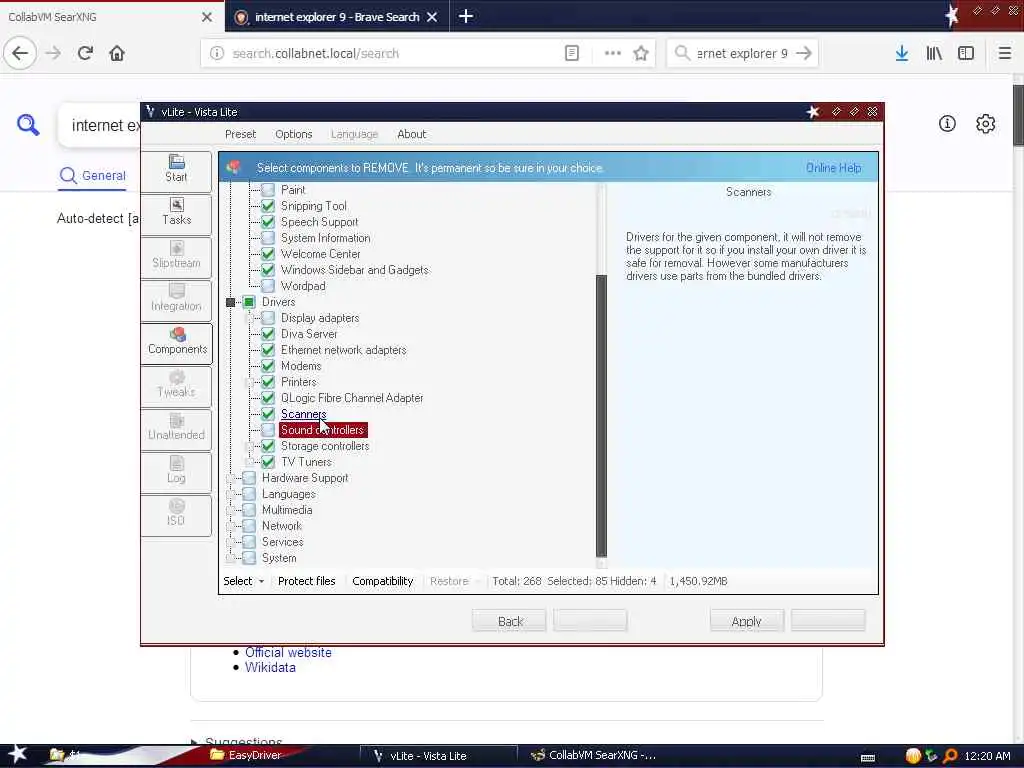The image size is (1024, 768).
Task: Uncheck the Speech Support checkbox
Action: pyautogui.click(x=268, y=222)
